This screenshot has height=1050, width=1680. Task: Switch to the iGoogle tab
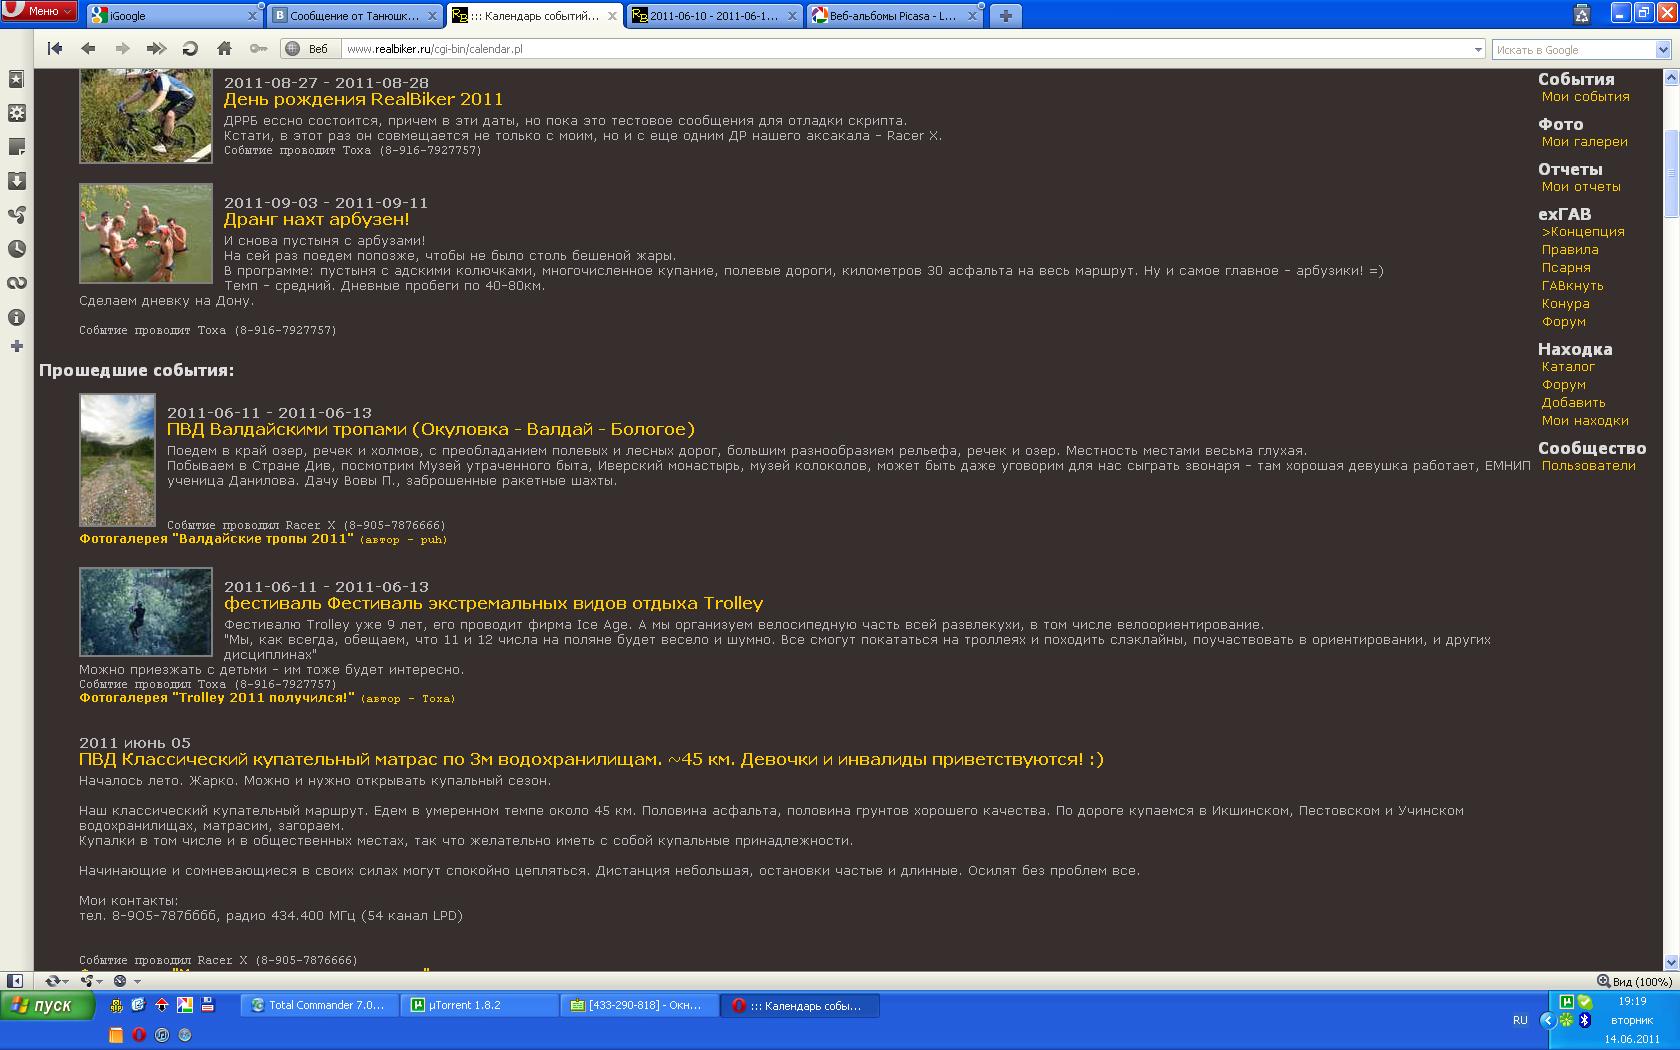click(170, 16)
